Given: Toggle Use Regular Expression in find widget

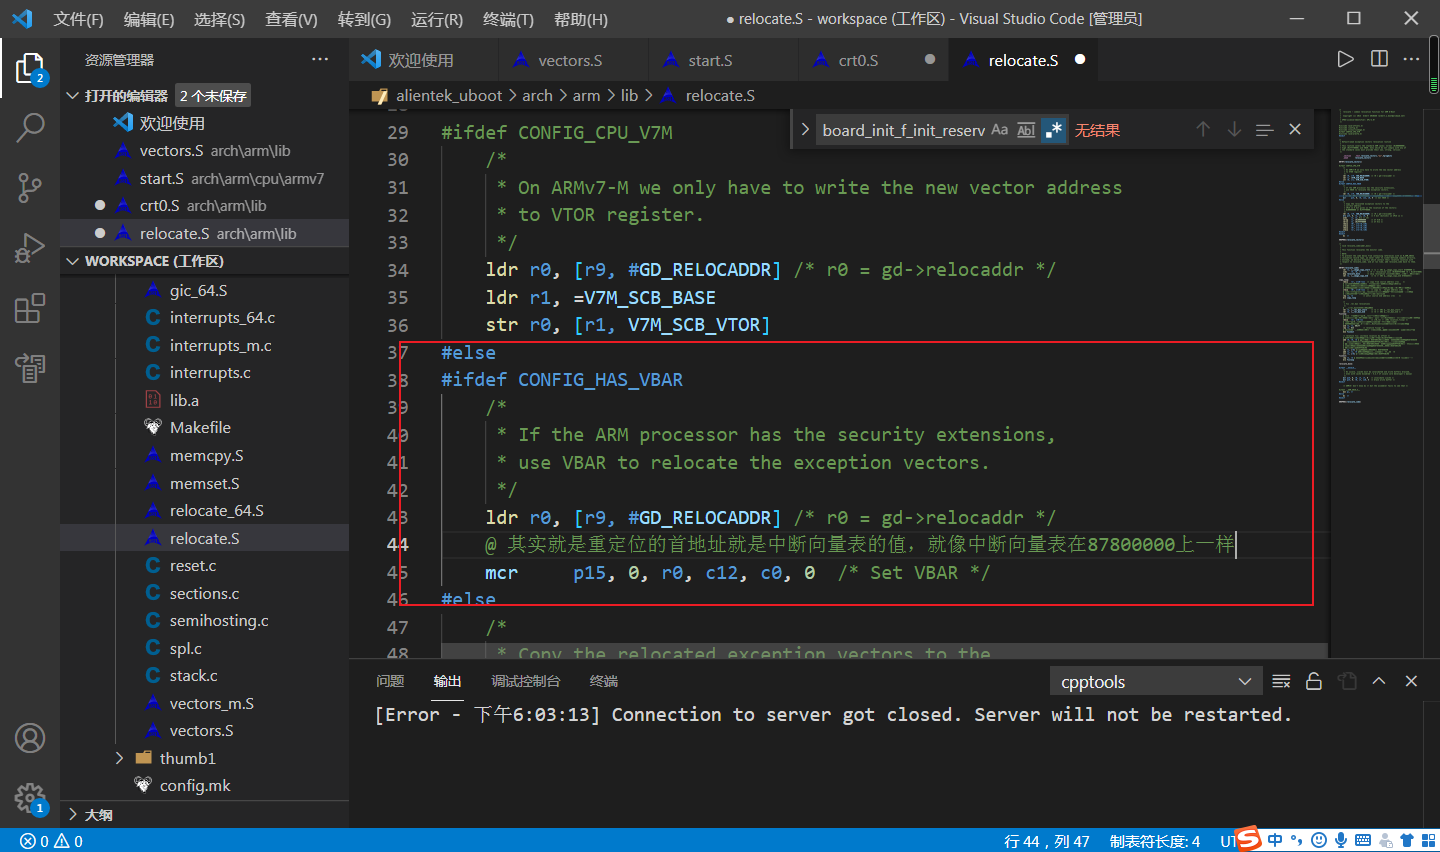Looking at the screenshot, I should coord(1054,130).
